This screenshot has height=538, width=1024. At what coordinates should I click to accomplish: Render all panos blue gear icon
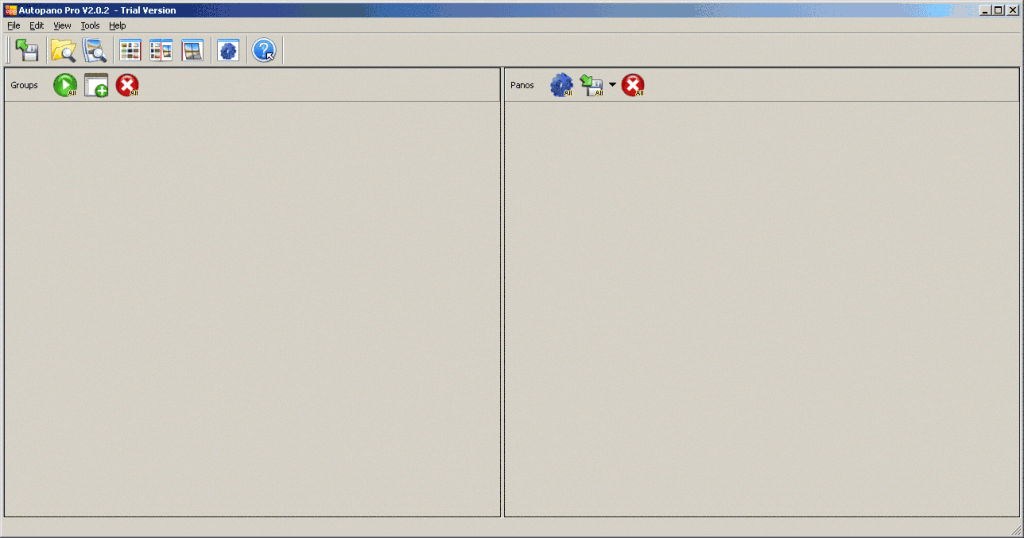coord(562,85)
